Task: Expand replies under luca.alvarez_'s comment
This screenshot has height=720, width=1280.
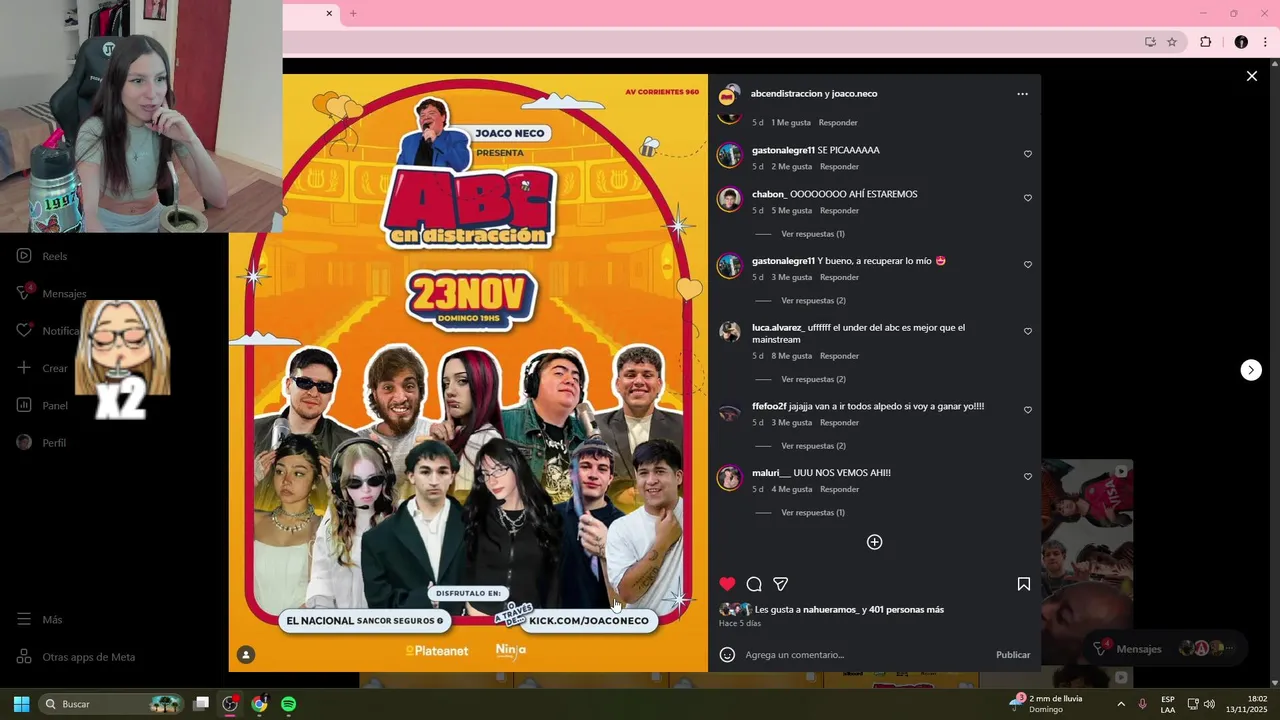Action: (813, 380)
